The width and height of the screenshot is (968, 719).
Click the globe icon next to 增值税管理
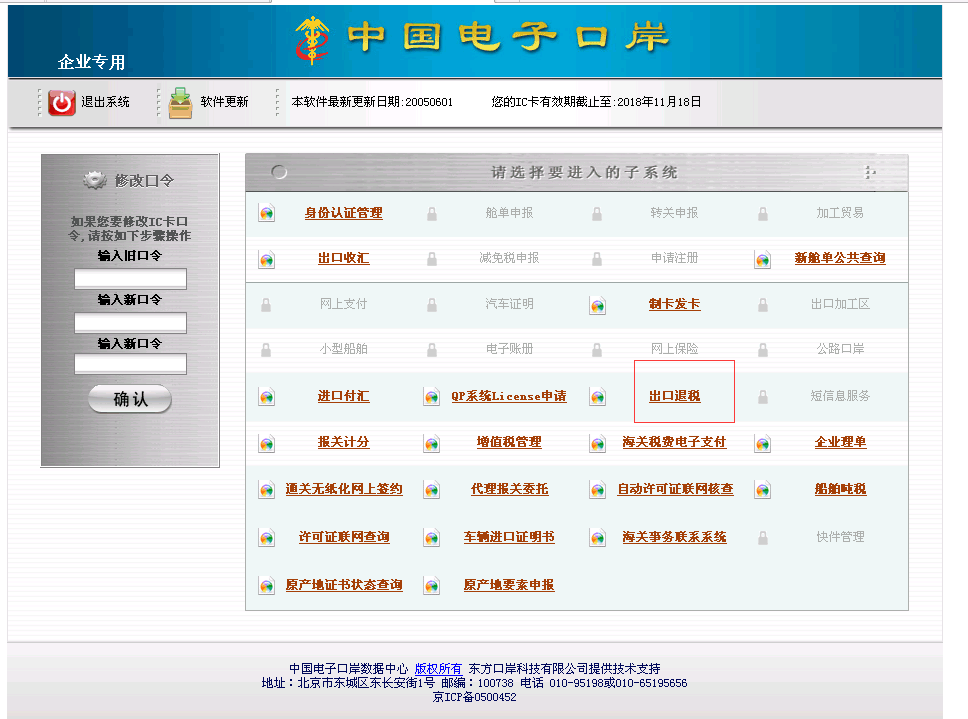click(x=432, y=443)
